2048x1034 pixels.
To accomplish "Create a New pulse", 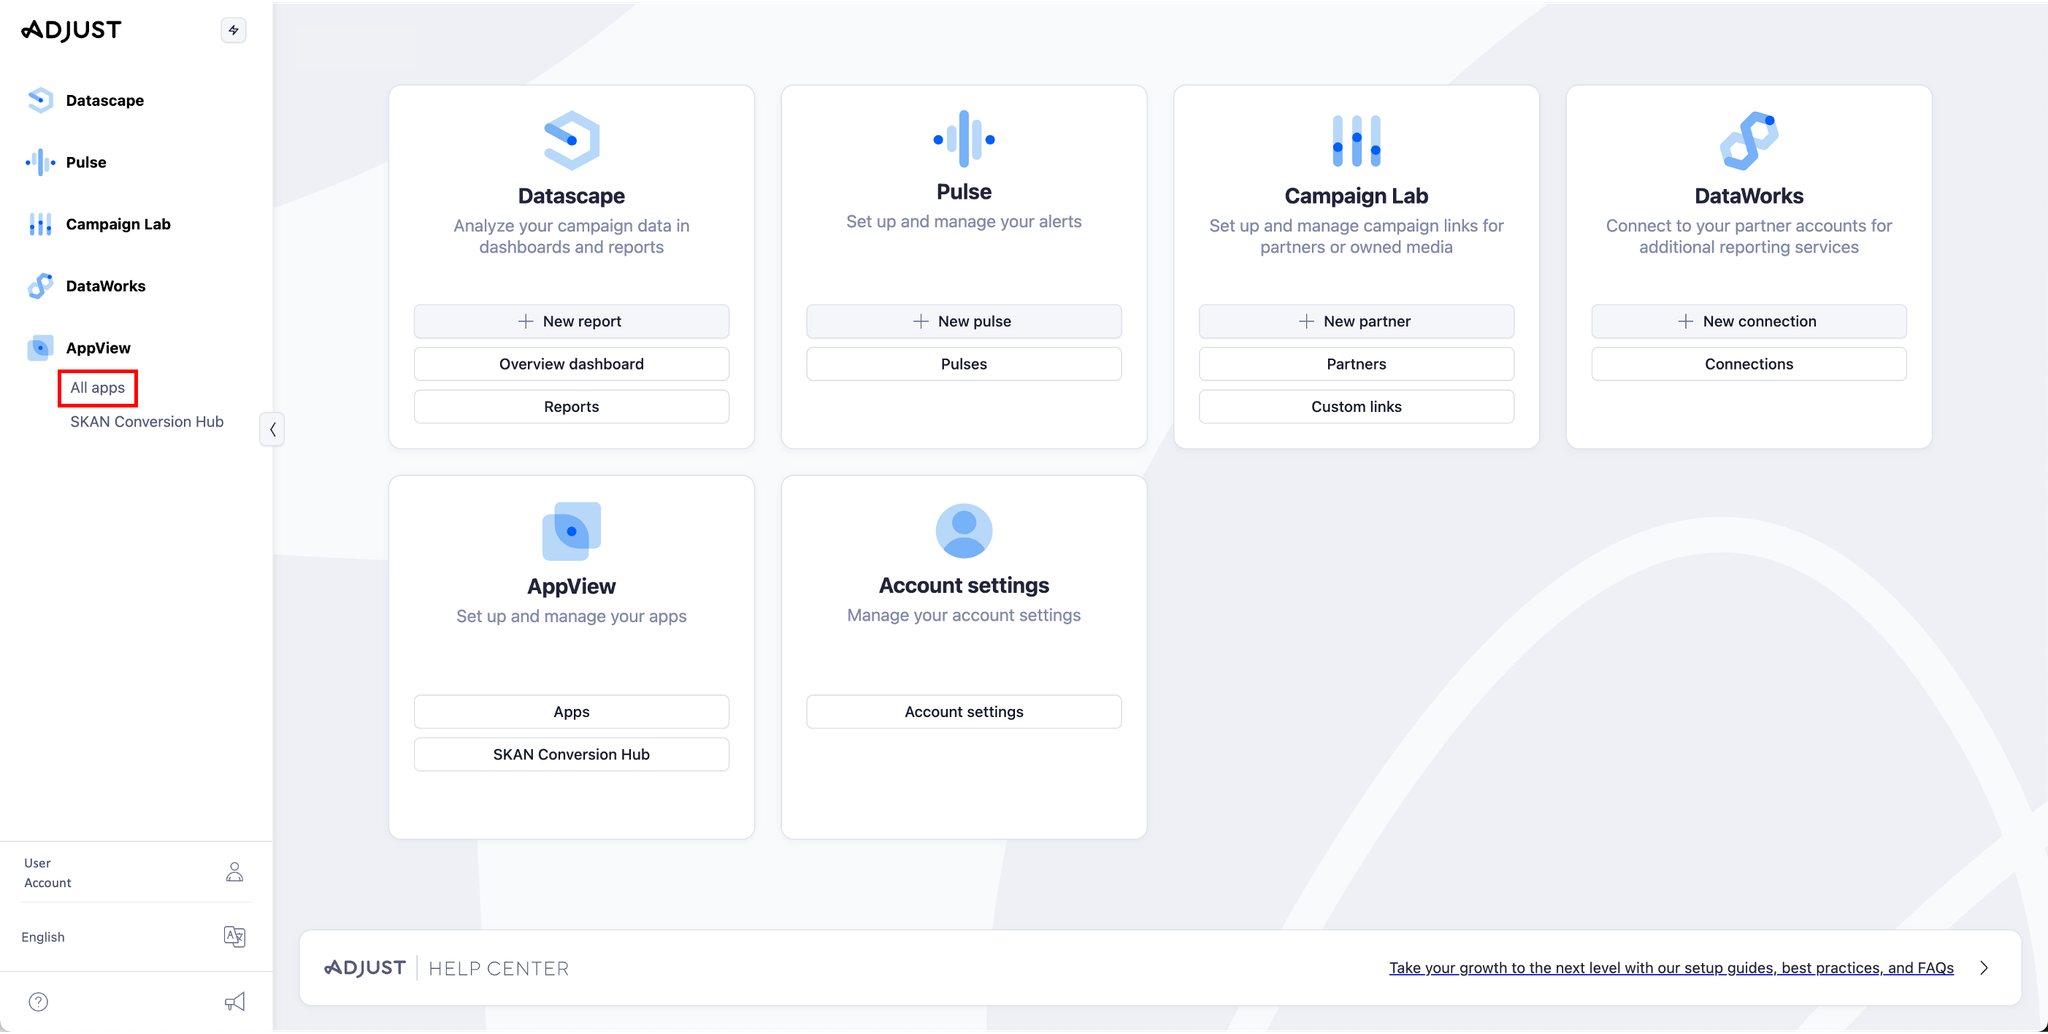I will (x=964, y=321).
